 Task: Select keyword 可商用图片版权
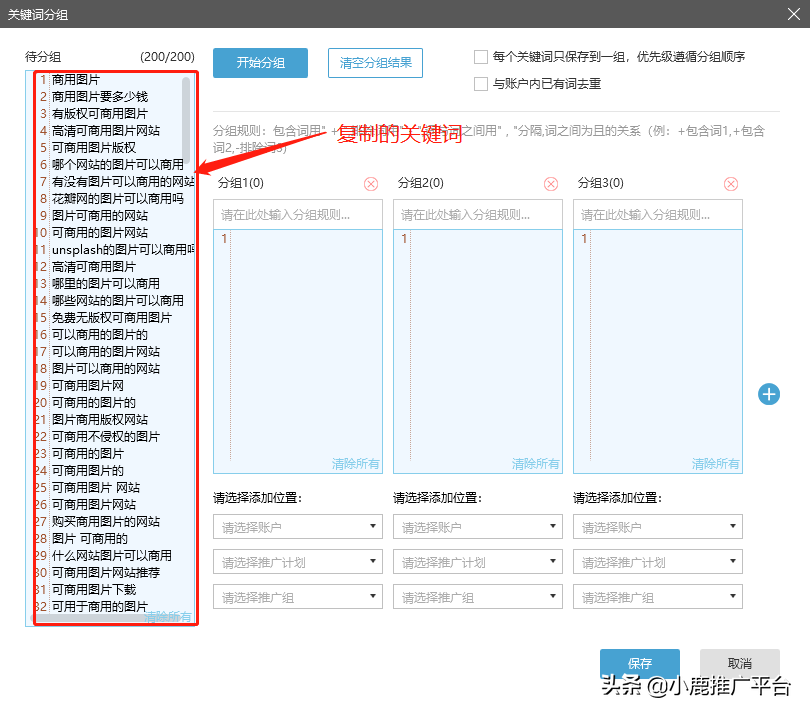[x=94, y=148]
